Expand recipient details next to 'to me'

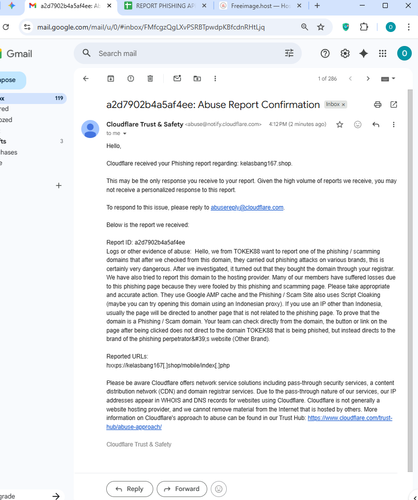click(x=125, y=134)
